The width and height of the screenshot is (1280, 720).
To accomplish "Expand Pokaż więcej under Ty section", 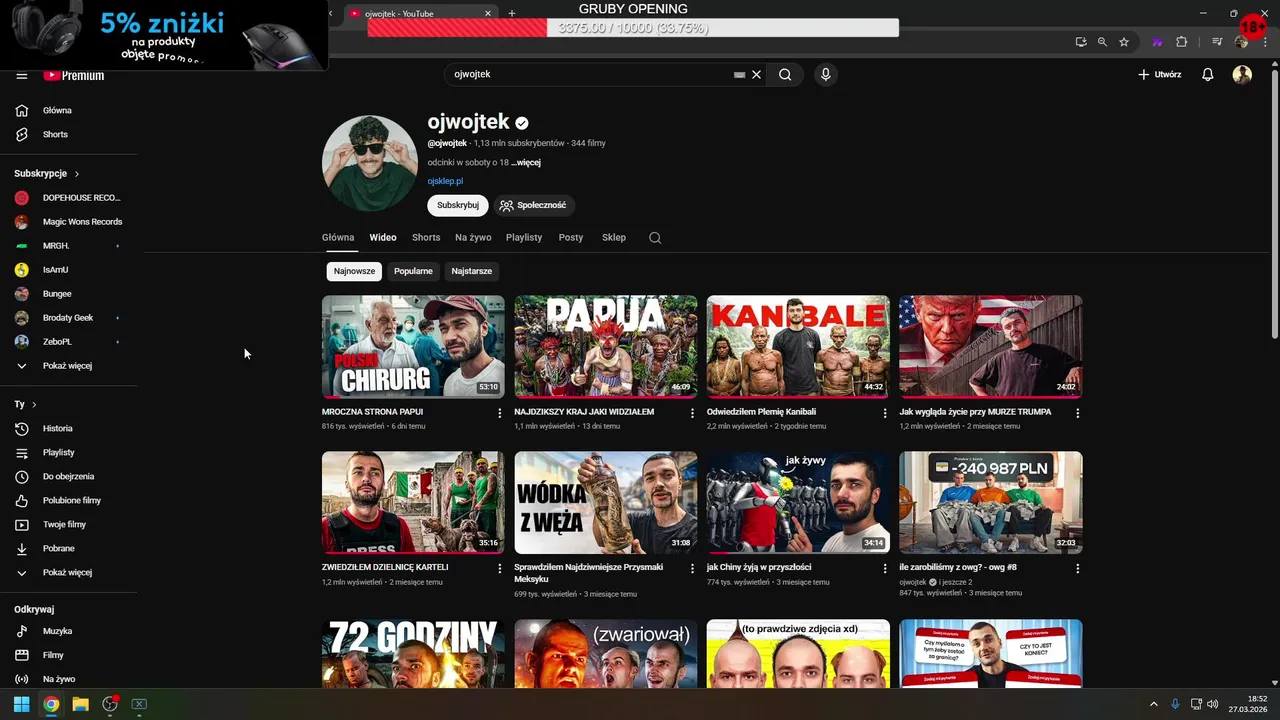I will 68,572.
